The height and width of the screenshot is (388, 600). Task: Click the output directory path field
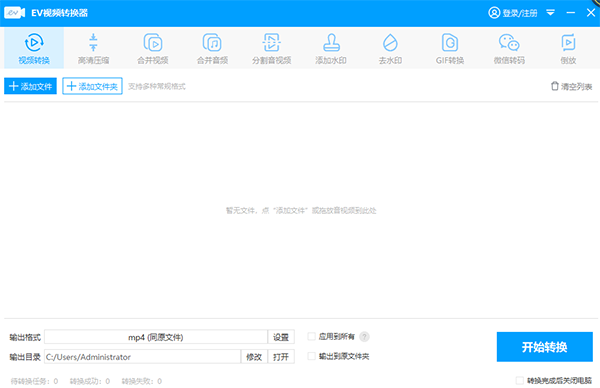pyautogui.click(x=142, y=357)
